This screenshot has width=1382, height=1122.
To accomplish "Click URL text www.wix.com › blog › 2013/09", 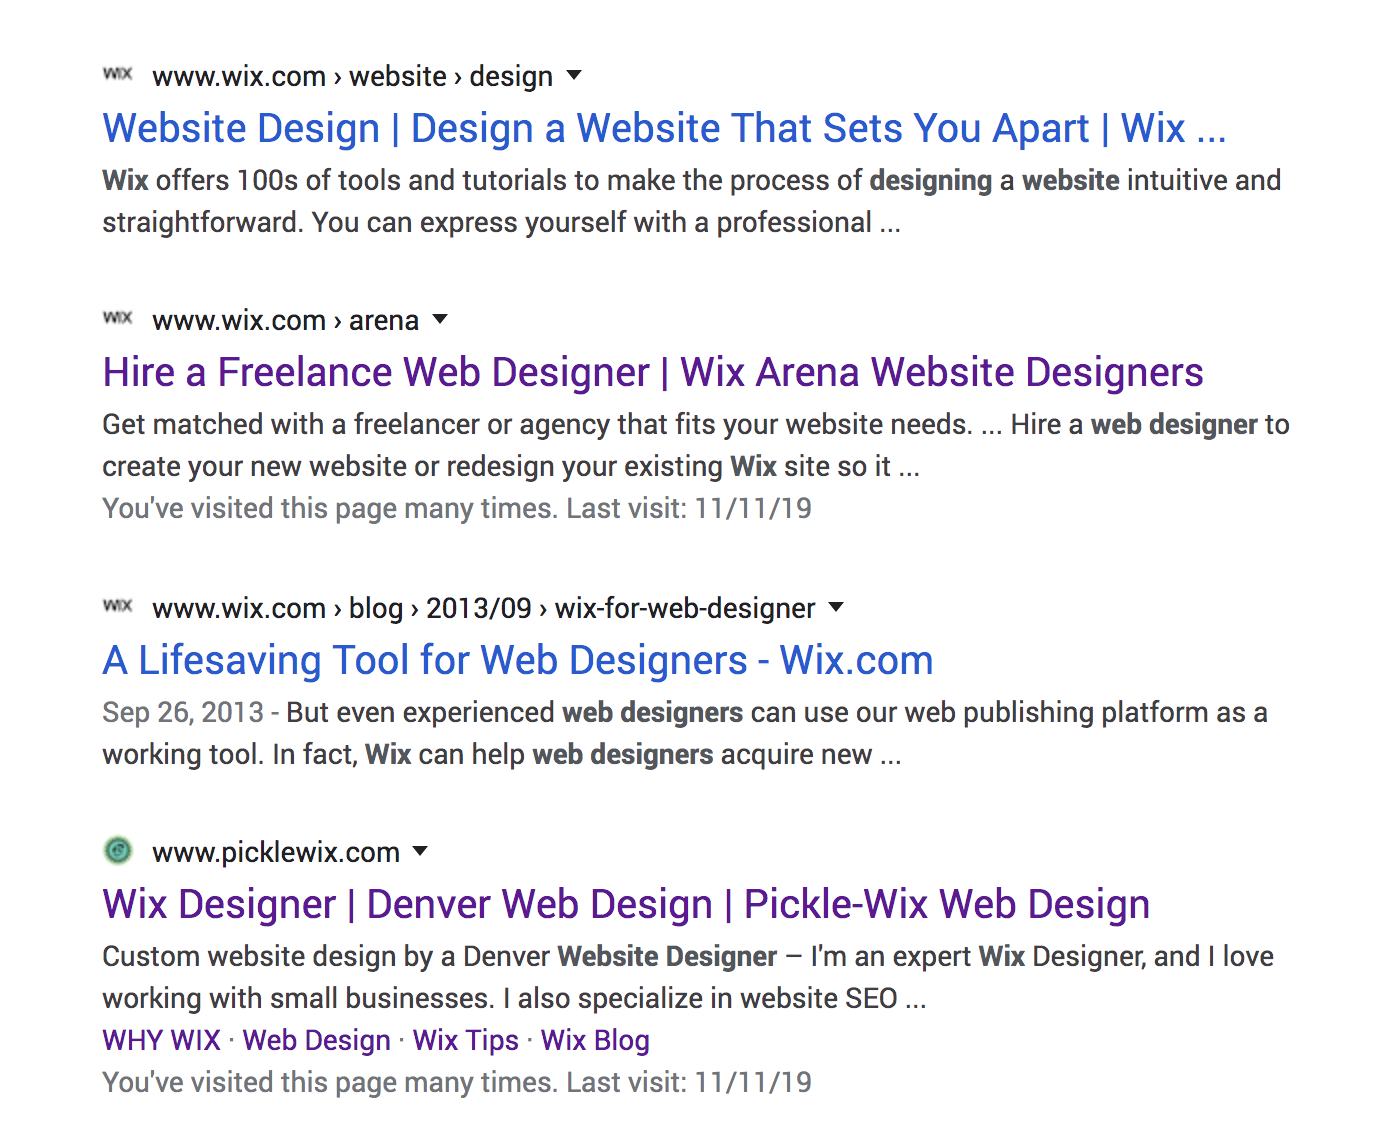I will [483, 608].
